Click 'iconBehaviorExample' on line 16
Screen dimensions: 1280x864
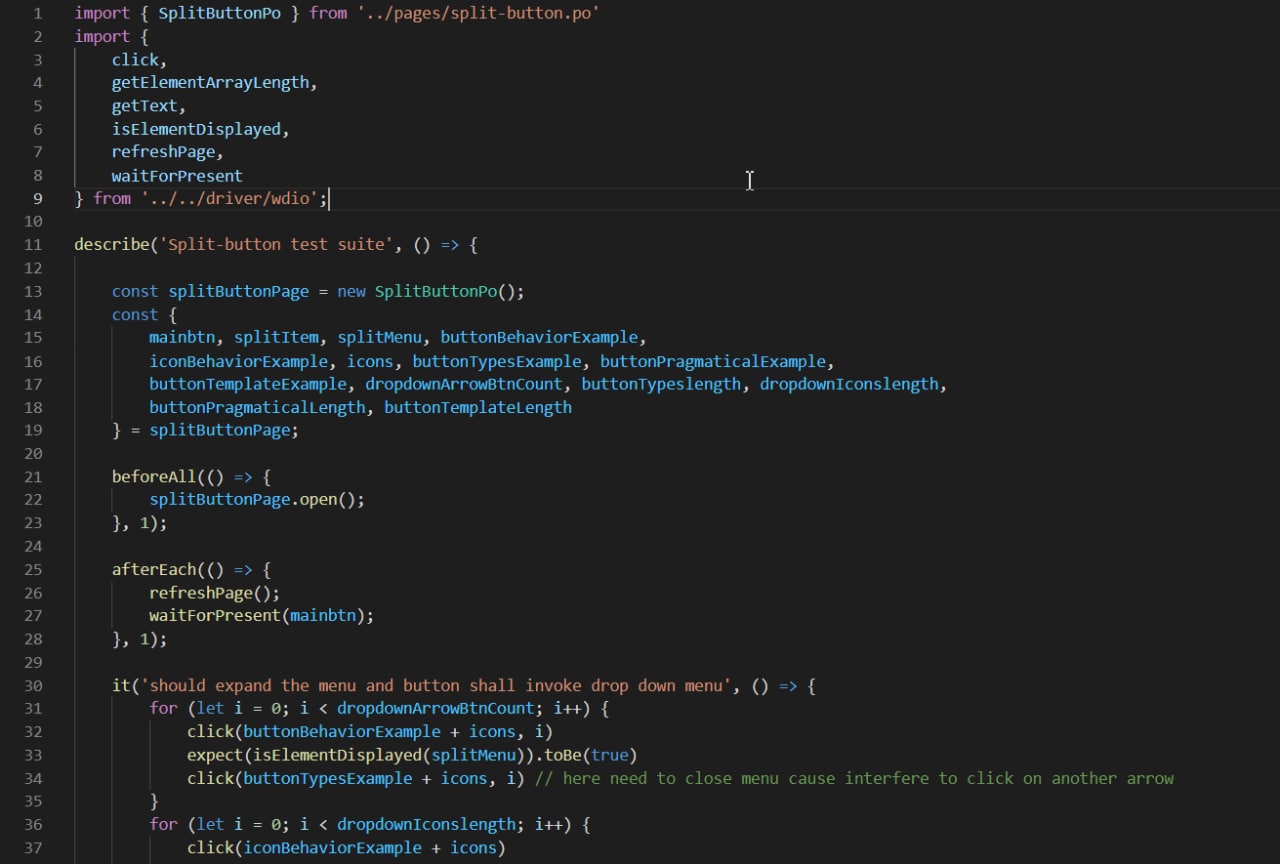click(238, 361)
